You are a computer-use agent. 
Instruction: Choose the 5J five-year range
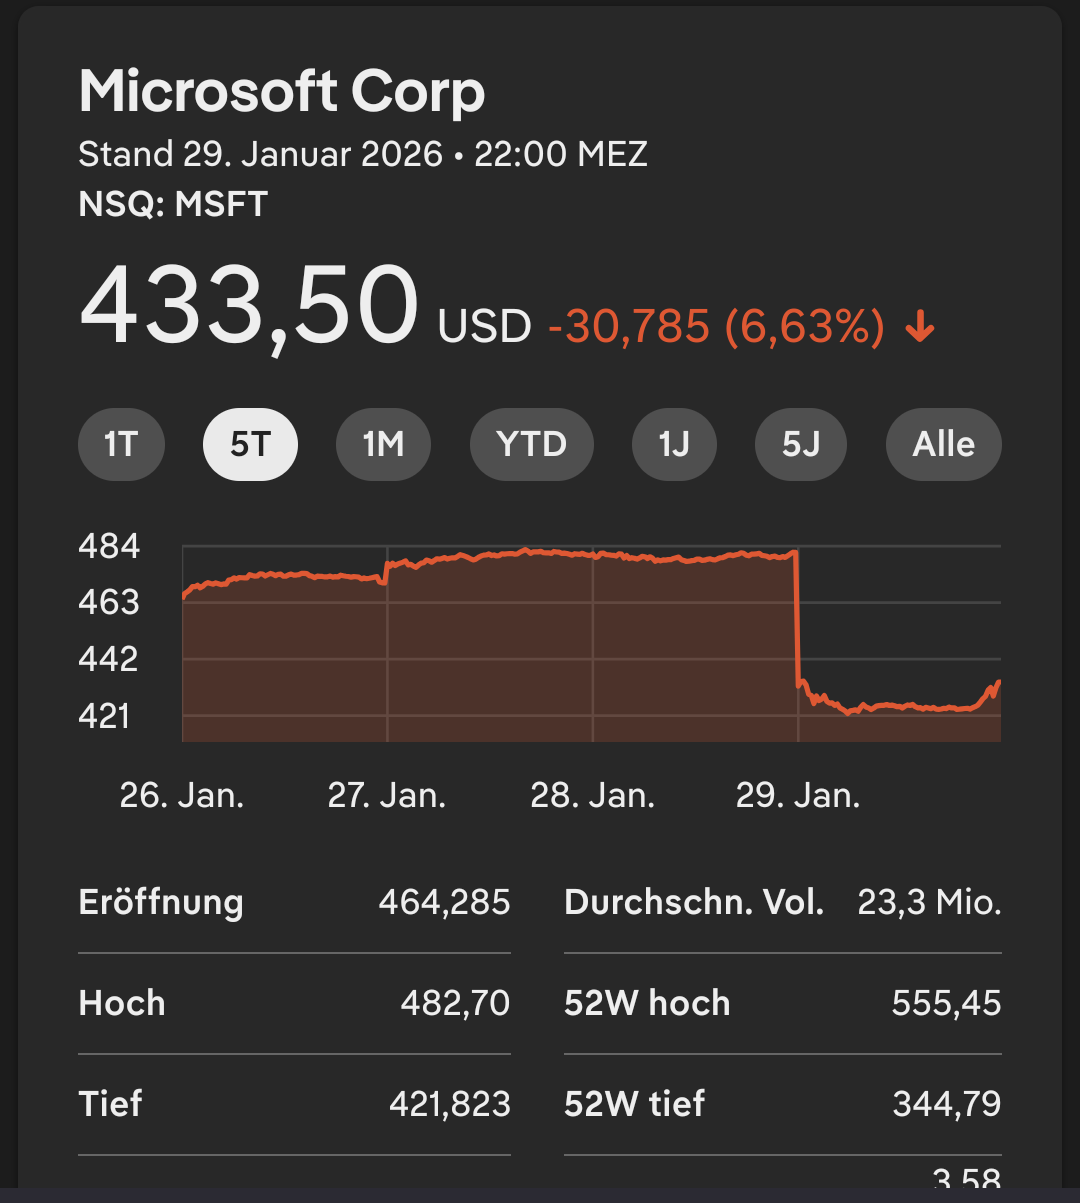[801, 444]
